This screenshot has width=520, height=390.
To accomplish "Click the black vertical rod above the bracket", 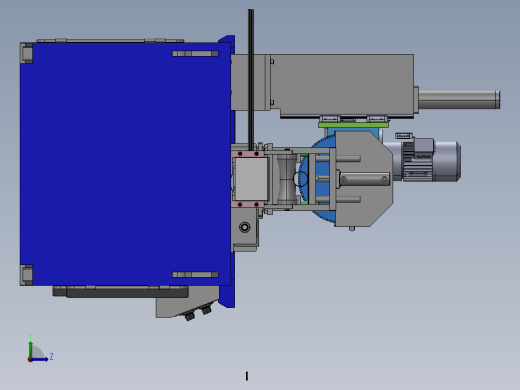I will (251, 80).
